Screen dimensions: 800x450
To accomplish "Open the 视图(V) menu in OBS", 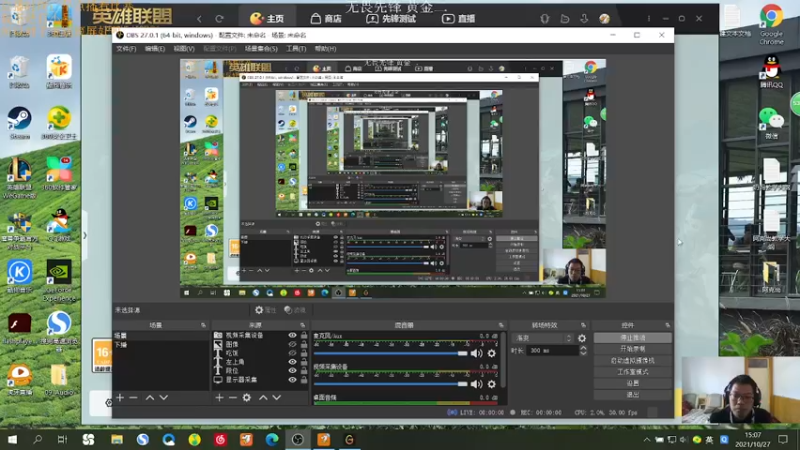I will tap(184, 49).
